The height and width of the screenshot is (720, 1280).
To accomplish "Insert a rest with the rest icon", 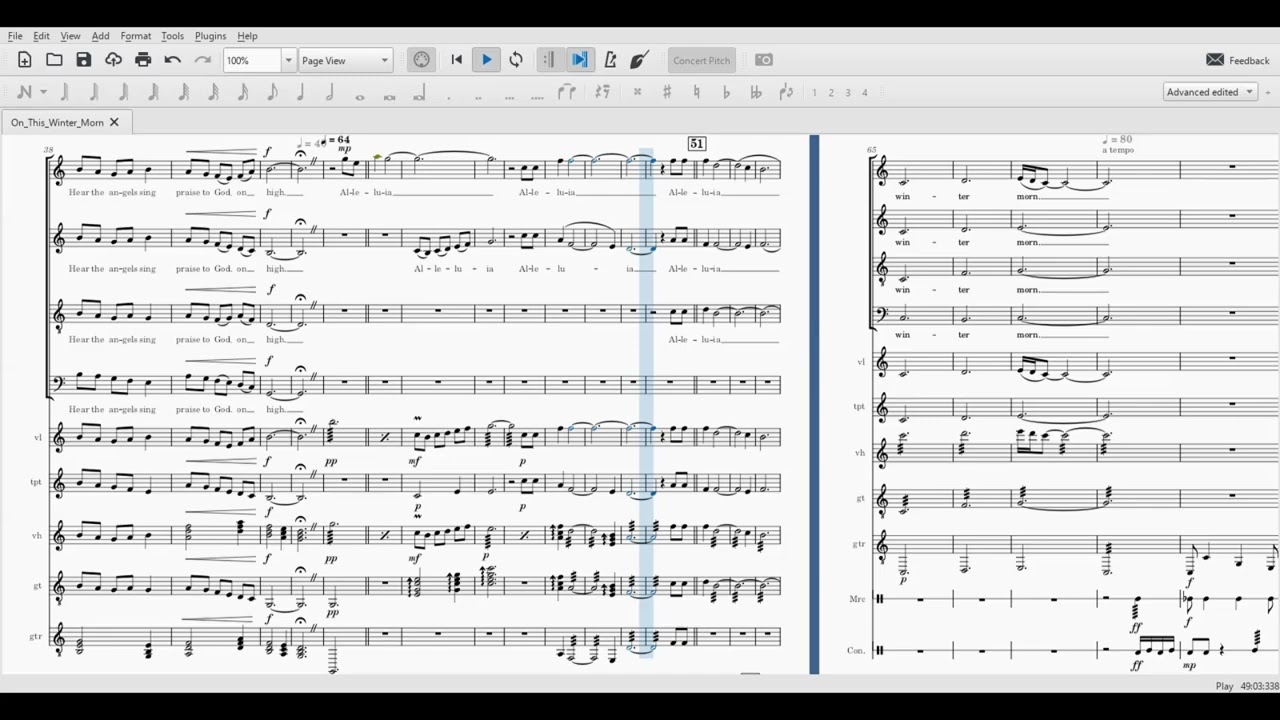I will click(602, 92).
